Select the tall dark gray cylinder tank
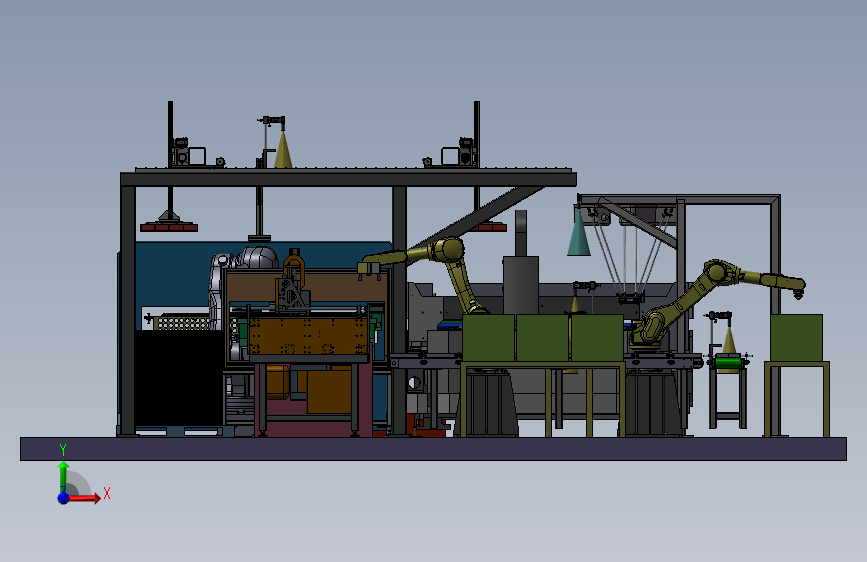 [520, 284]
